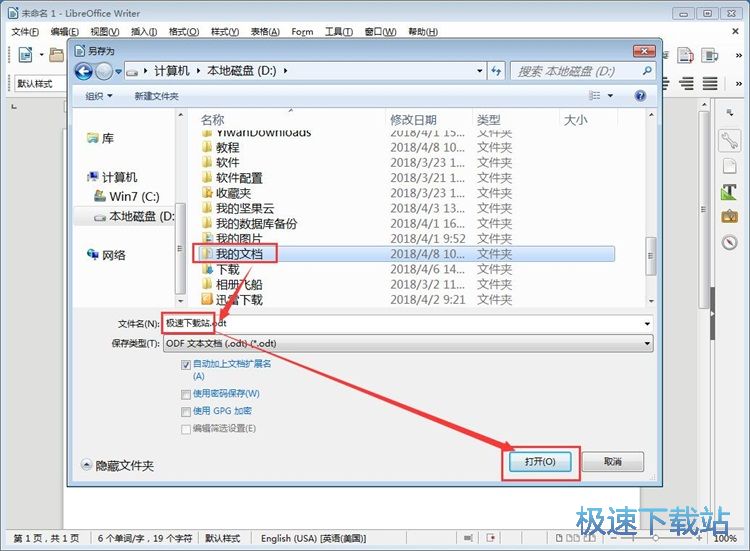
Task: Enable the save with password checkbox
Action: pos(186,395)
